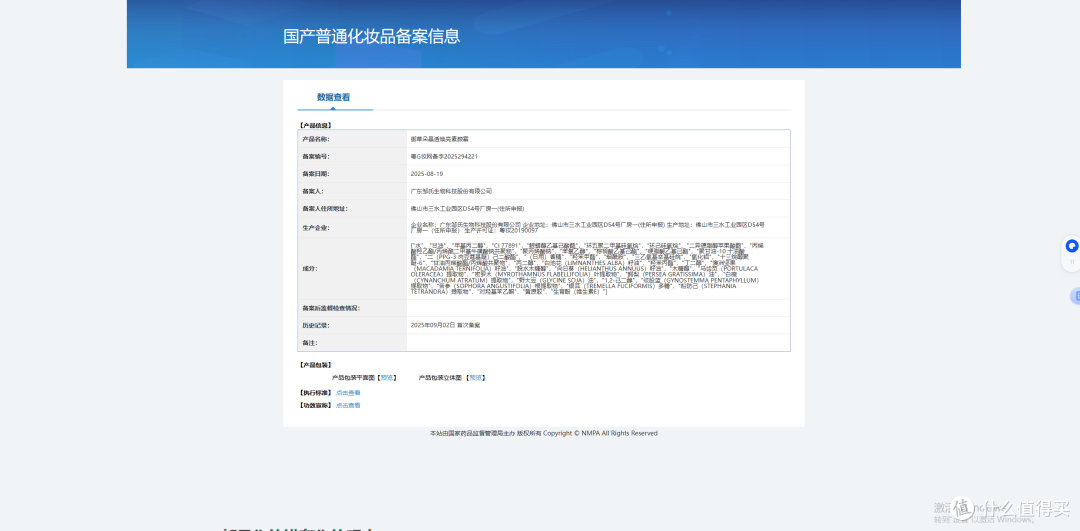Click the 备案人 company name value
Viewport: 1080px width, 531px height.
coord(451,191)
